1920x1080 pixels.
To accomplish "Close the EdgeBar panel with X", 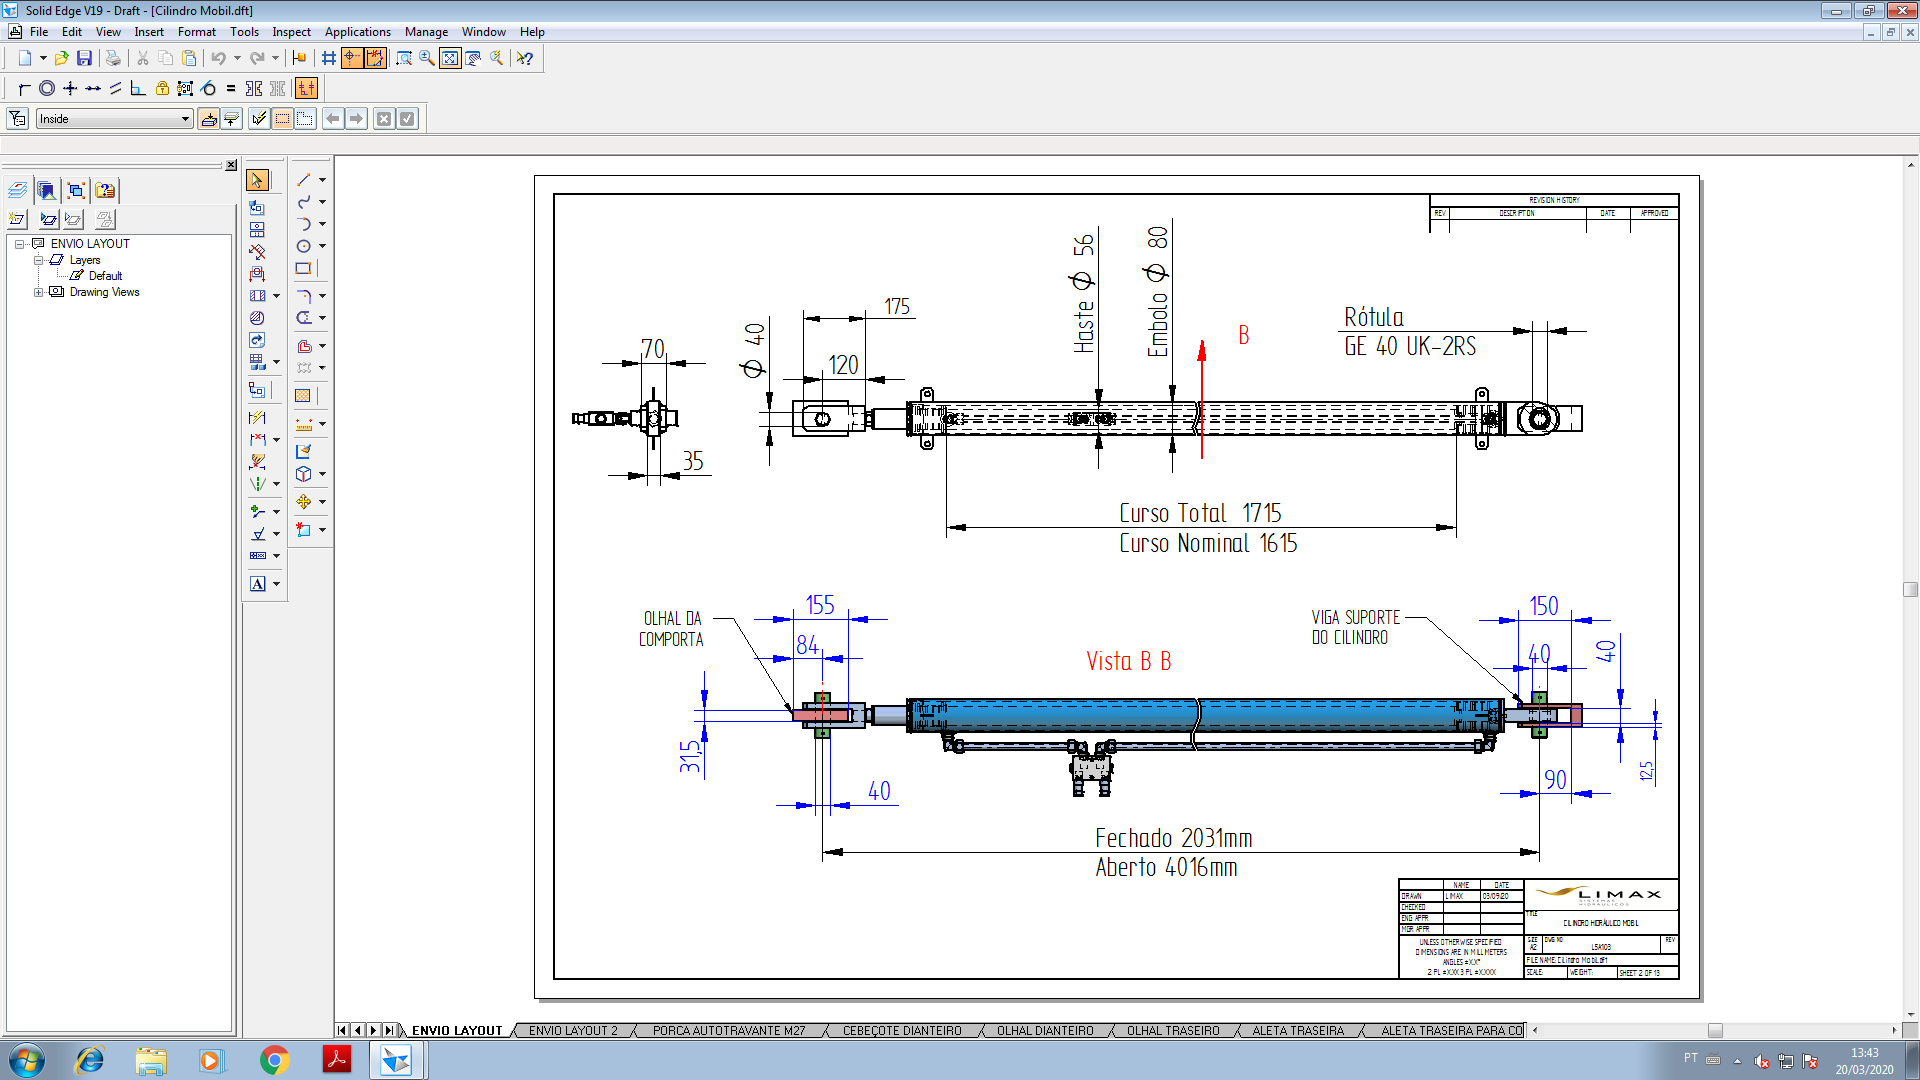I will point(231,165).
